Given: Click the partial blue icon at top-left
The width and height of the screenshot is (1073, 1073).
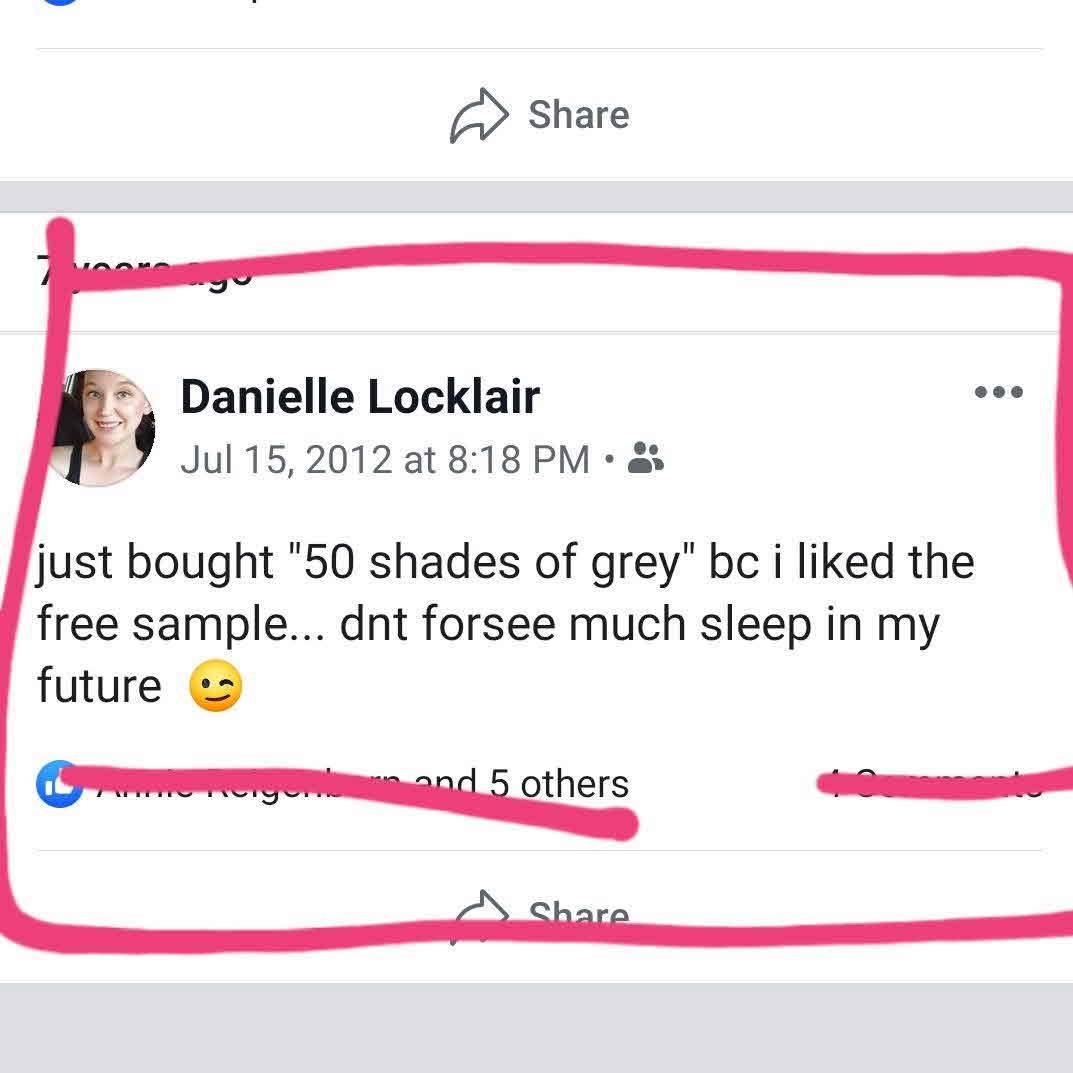Looking at the screenshot, I should 58,3.
